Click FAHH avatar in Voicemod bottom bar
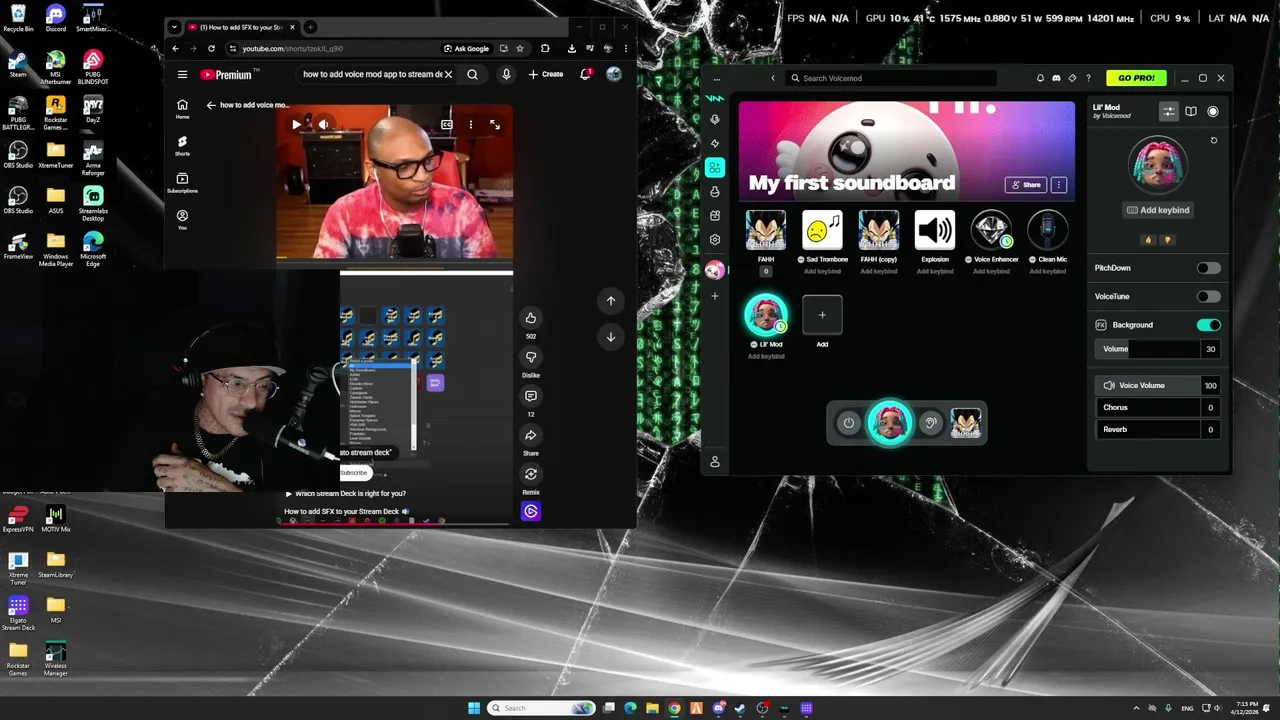The width and height of the screenshot is (1280, 720). [x=965, y=423]
